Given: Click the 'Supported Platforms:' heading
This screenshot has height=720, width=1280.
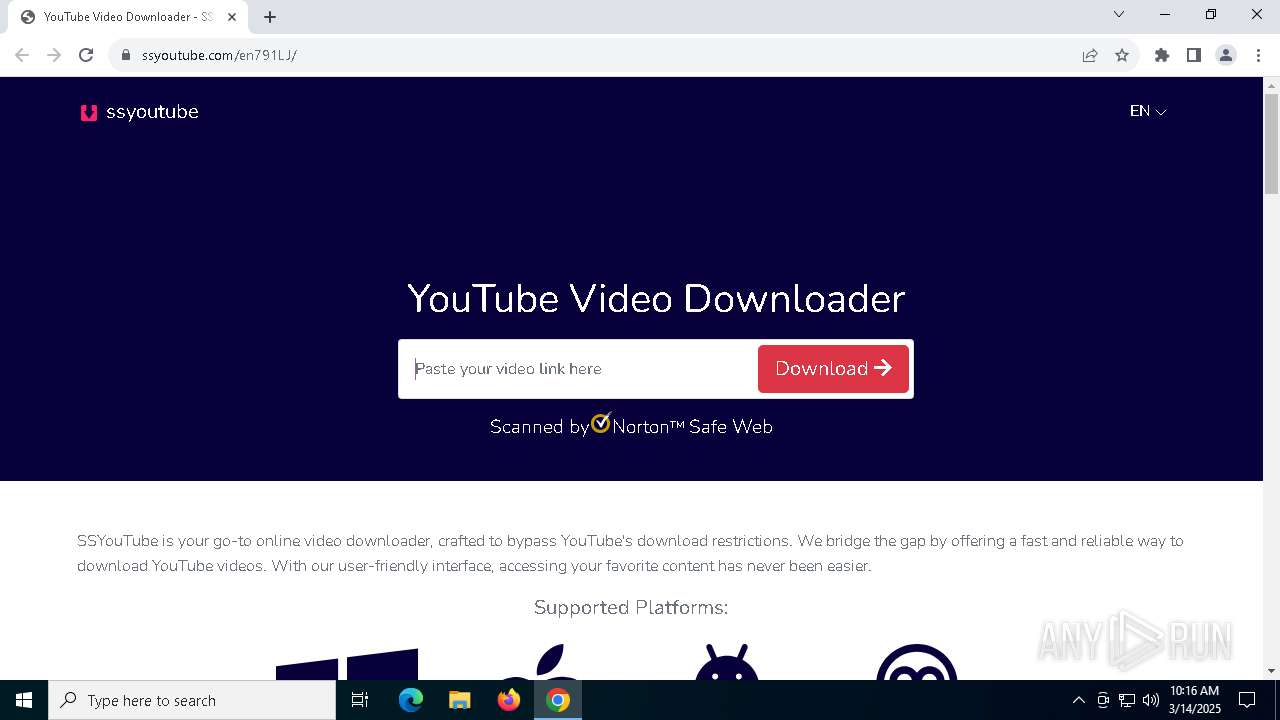Looking at the screenshot, I should (x=631, y=607).
